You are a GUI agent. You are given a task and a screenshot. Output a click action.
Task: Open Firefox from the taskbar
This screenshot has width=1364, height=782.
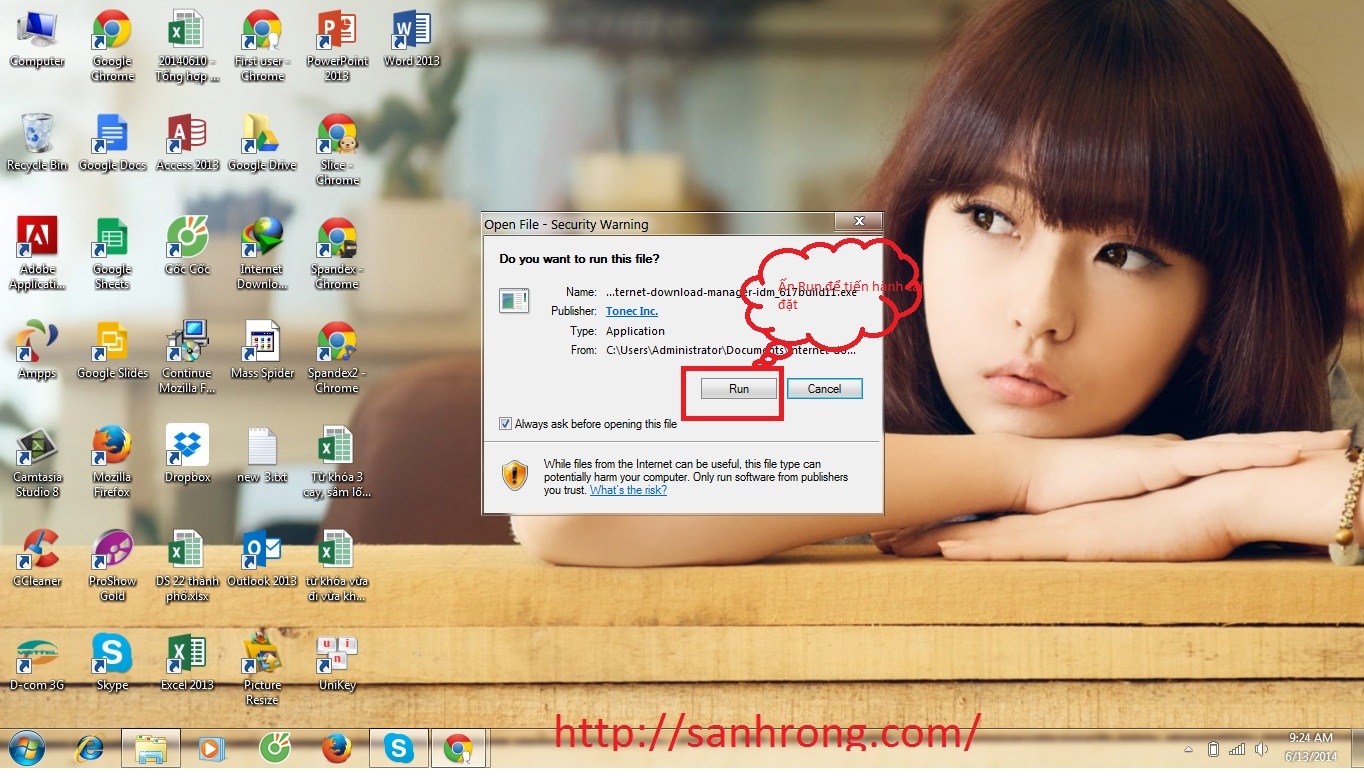[337, 748]
